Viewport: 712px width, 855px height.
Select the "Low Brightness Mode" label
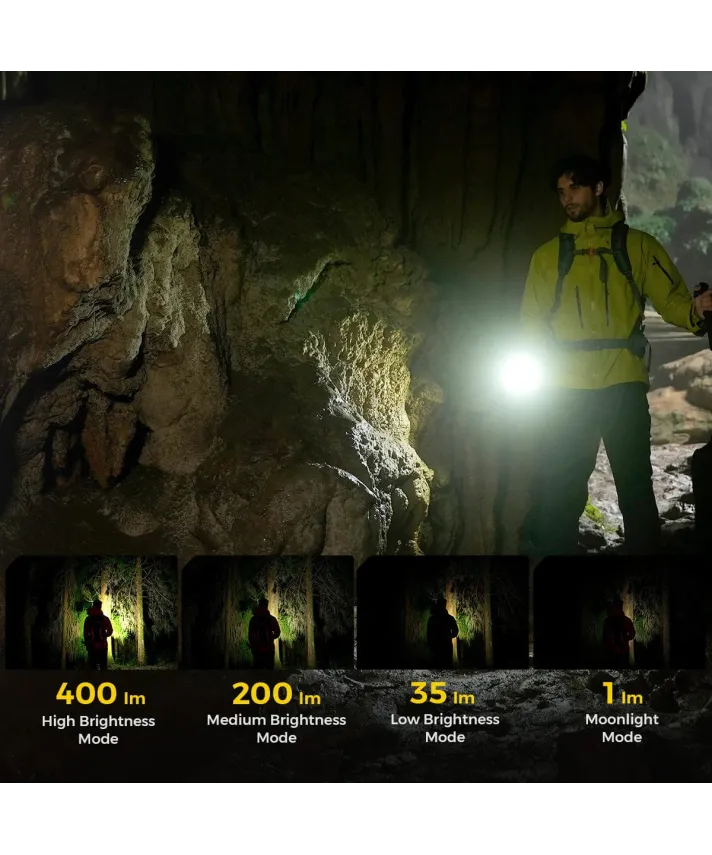point(445,729)
